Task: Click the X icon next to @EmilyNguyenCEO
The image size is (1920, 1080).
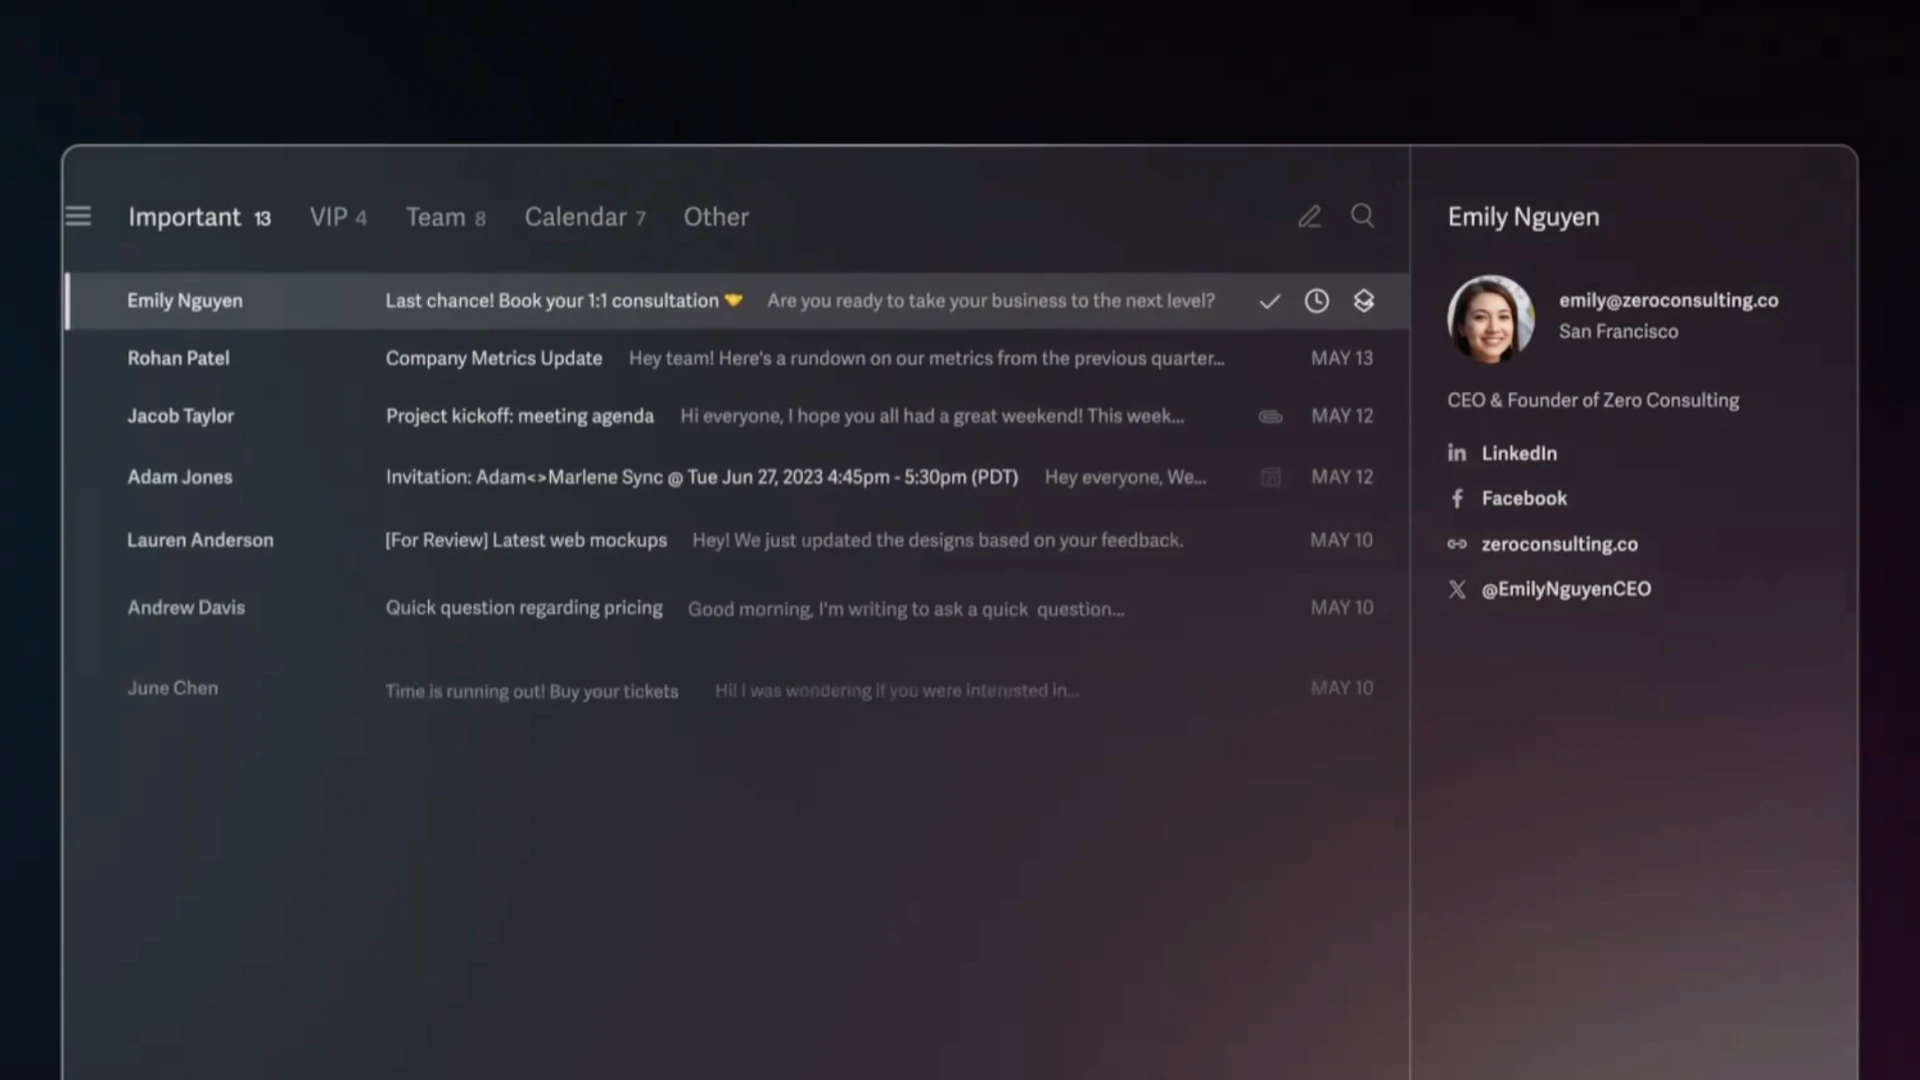Action: 1457,589
